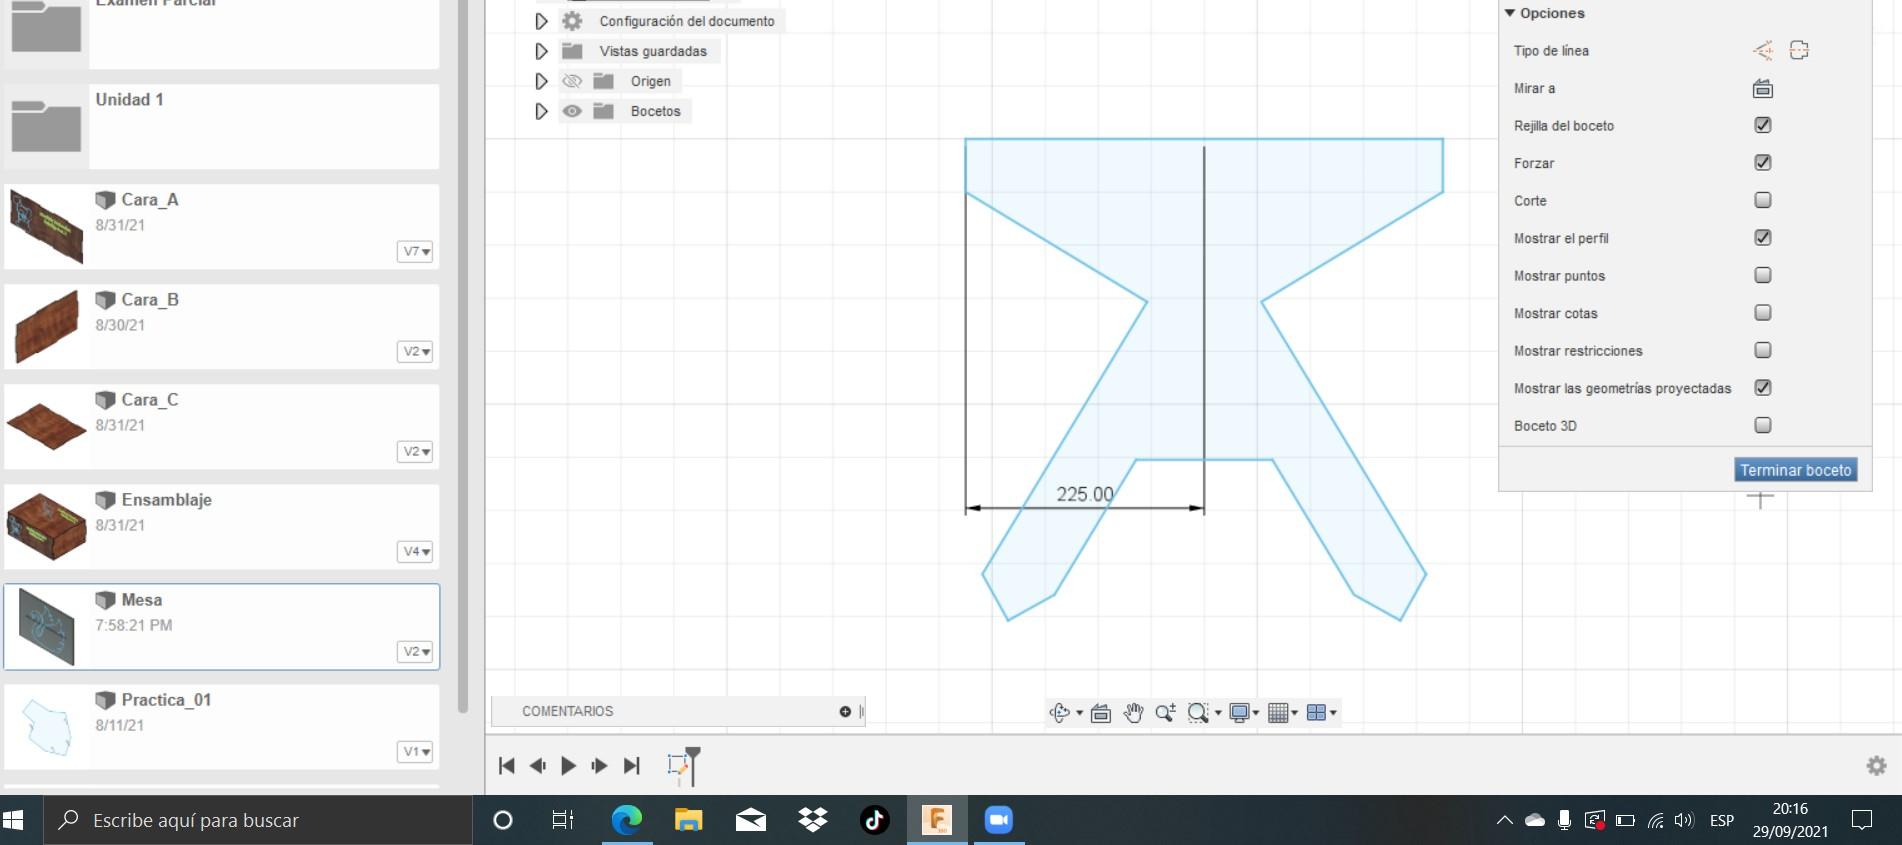Enable the Corte checkbox
The width and height of the screenshot is (1902, 845).
click(x=1763, y=200)
